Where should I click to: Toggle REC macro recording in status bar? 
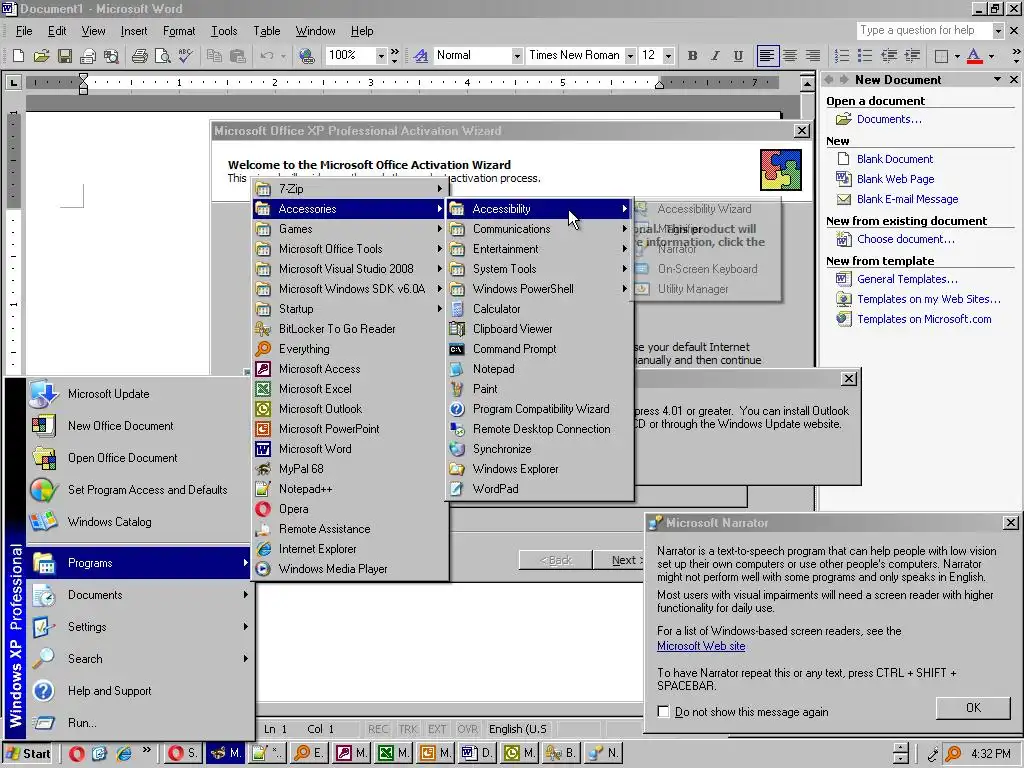(377, 729)
